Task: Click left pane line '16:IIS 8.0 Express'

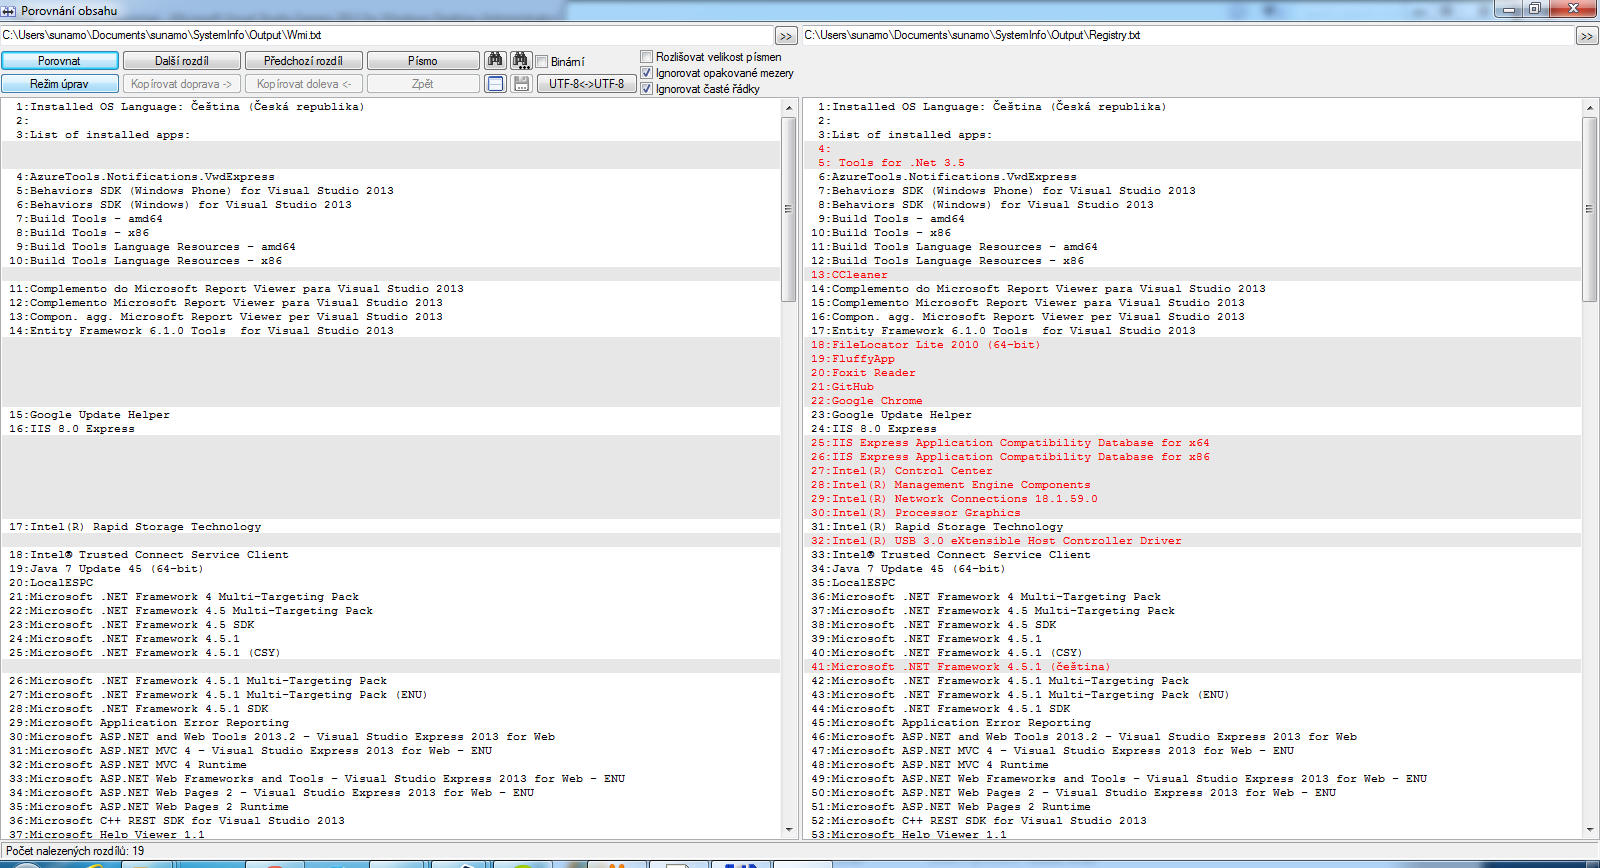Action: (x=390, y=429)
